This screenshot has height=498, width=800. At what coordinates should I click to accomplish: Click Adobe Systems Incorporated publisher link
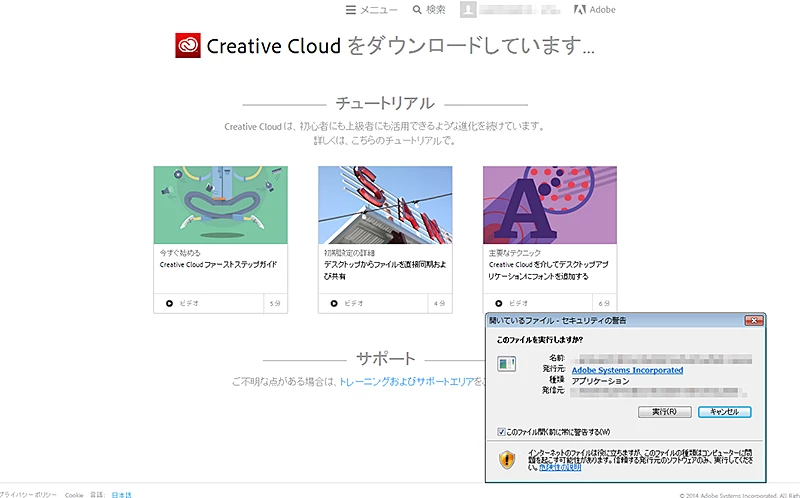pyautogui.click(x=627, y=370)
